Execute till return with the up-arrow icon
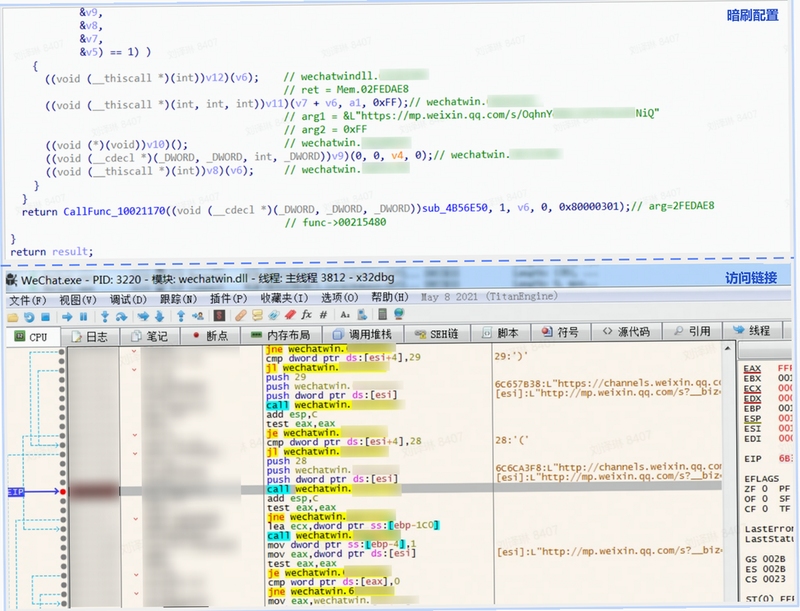 click(181, 317)
